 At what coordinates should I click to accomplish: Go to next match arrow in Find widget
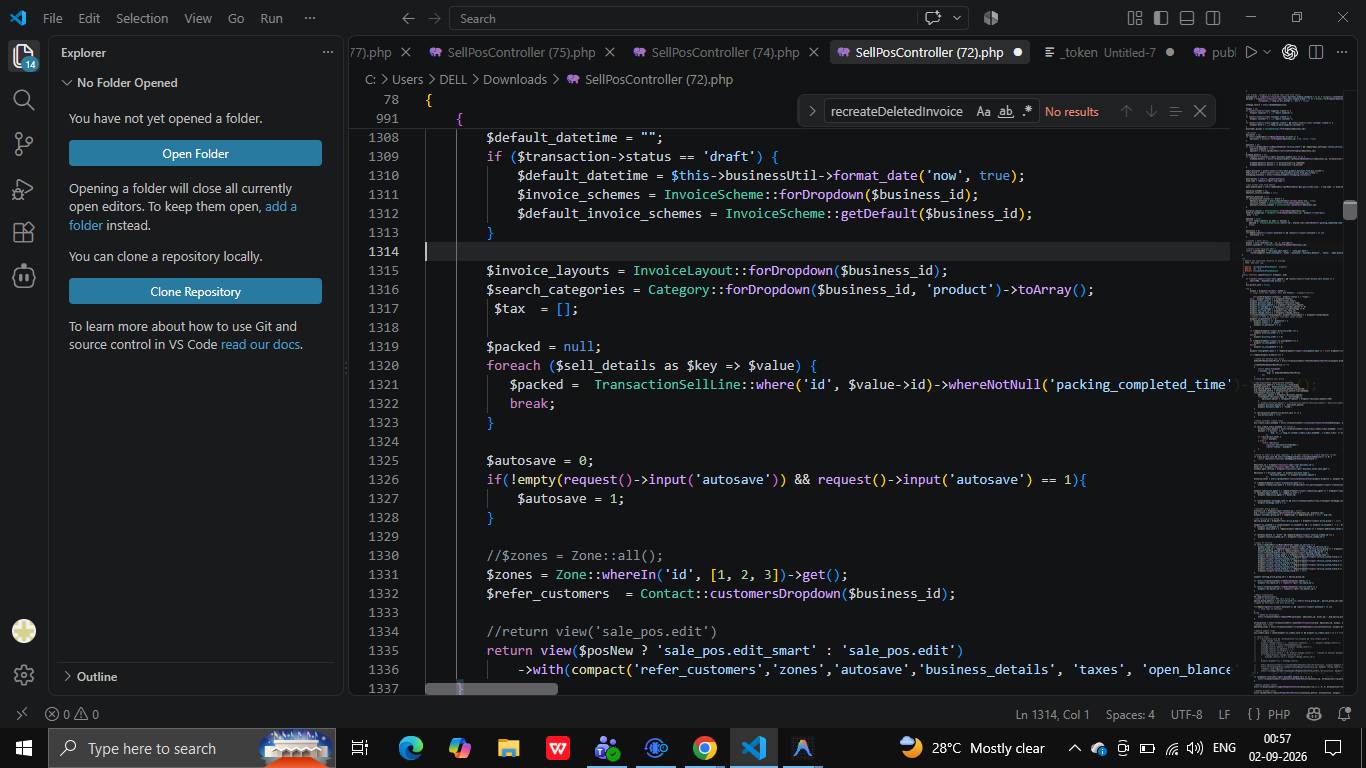pos(1151,111)
